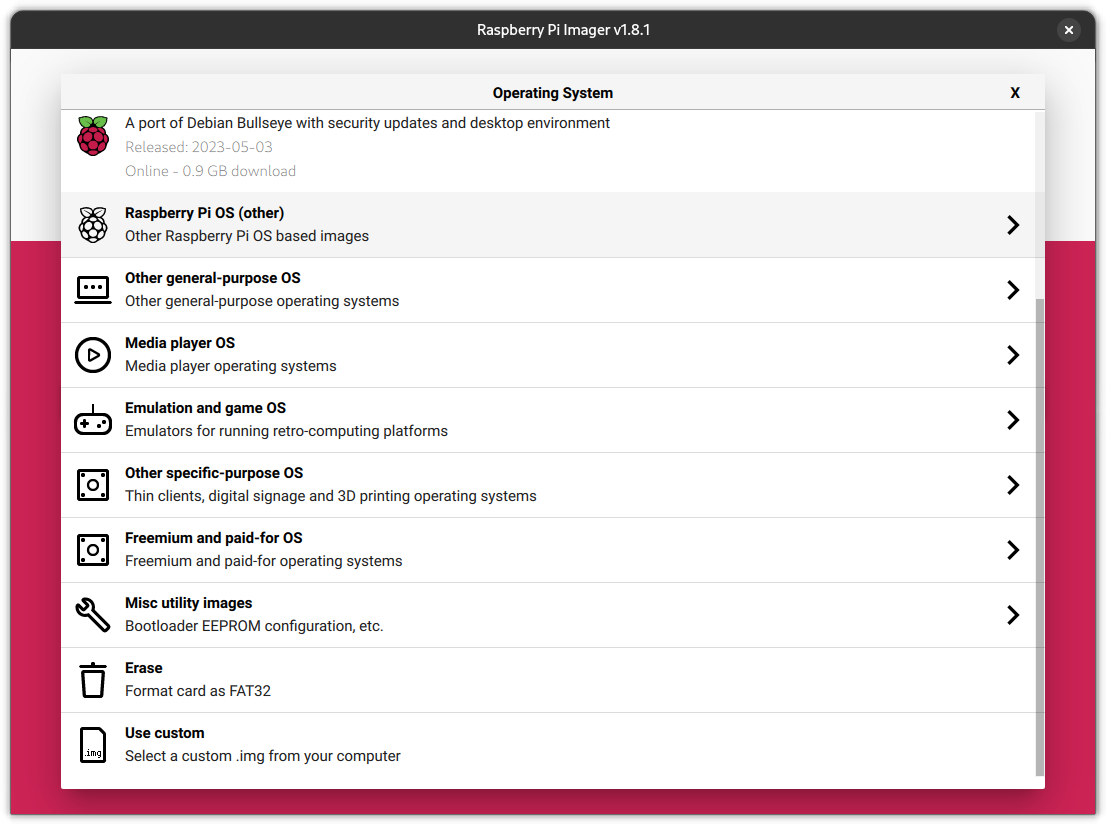Click the red Raspberry Pi logo icon
Viewport: 1106px width, 825px height.
[x=93, y=135]
